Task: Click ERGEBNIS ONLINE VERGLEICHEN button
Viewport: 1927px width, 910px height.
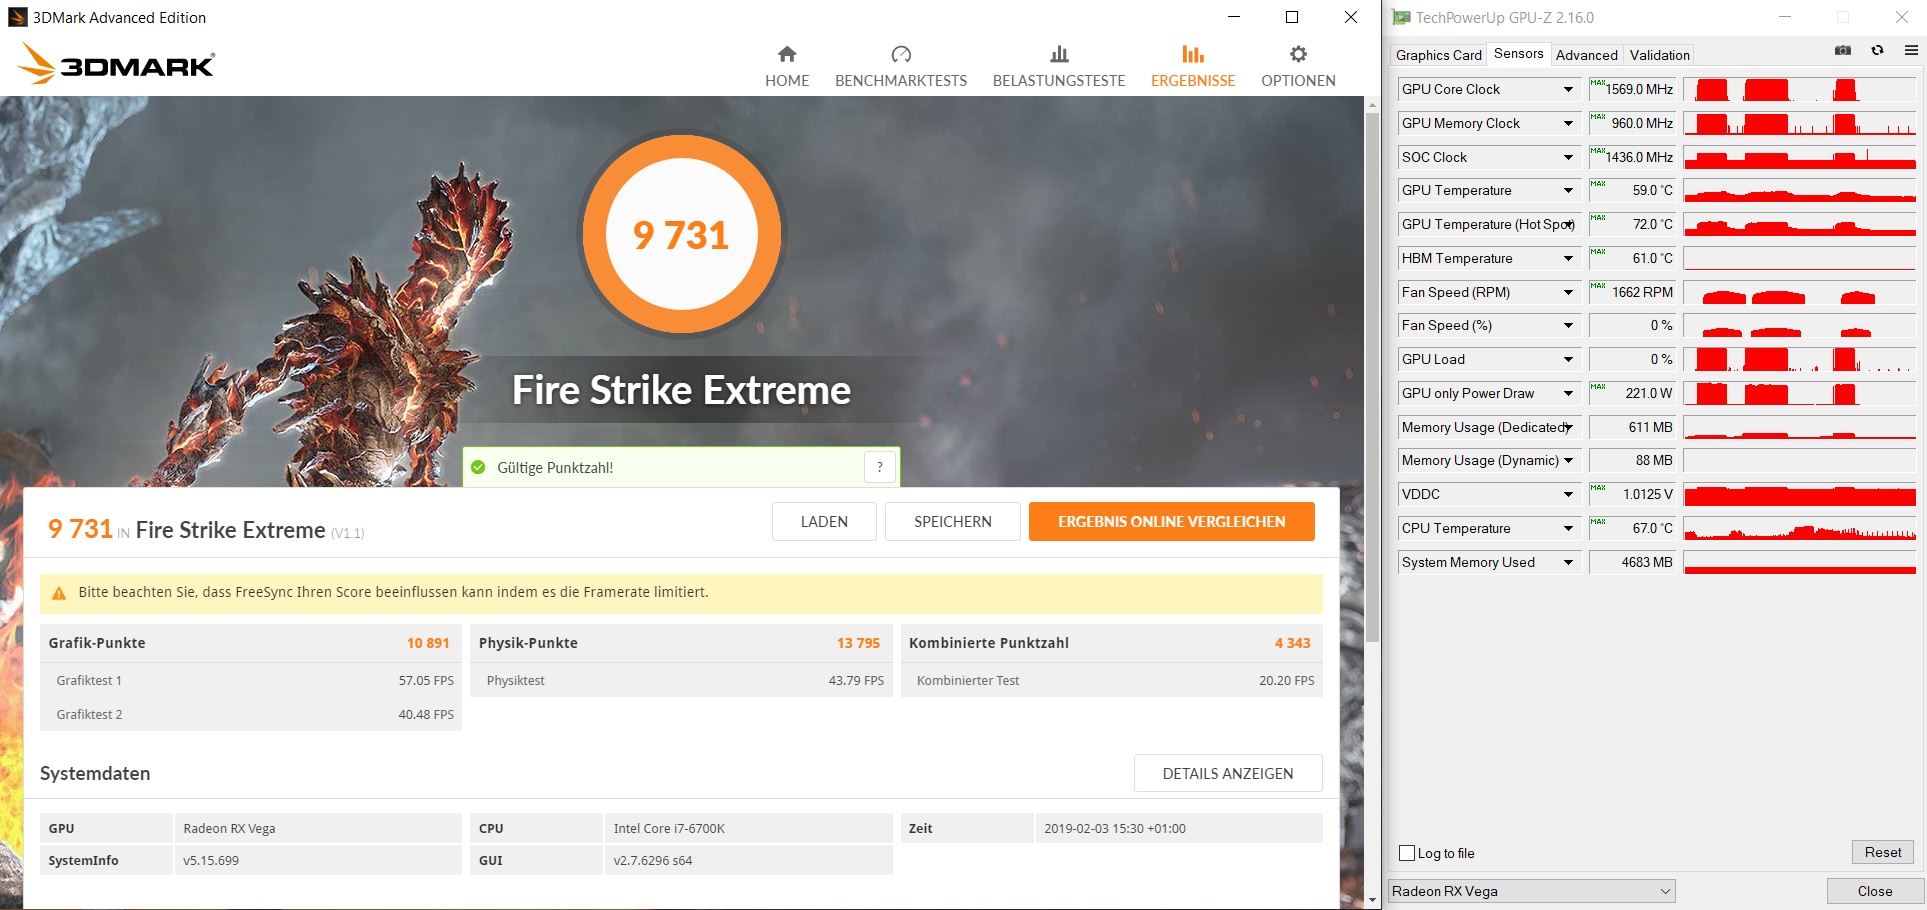Action: click(1172, 521)
